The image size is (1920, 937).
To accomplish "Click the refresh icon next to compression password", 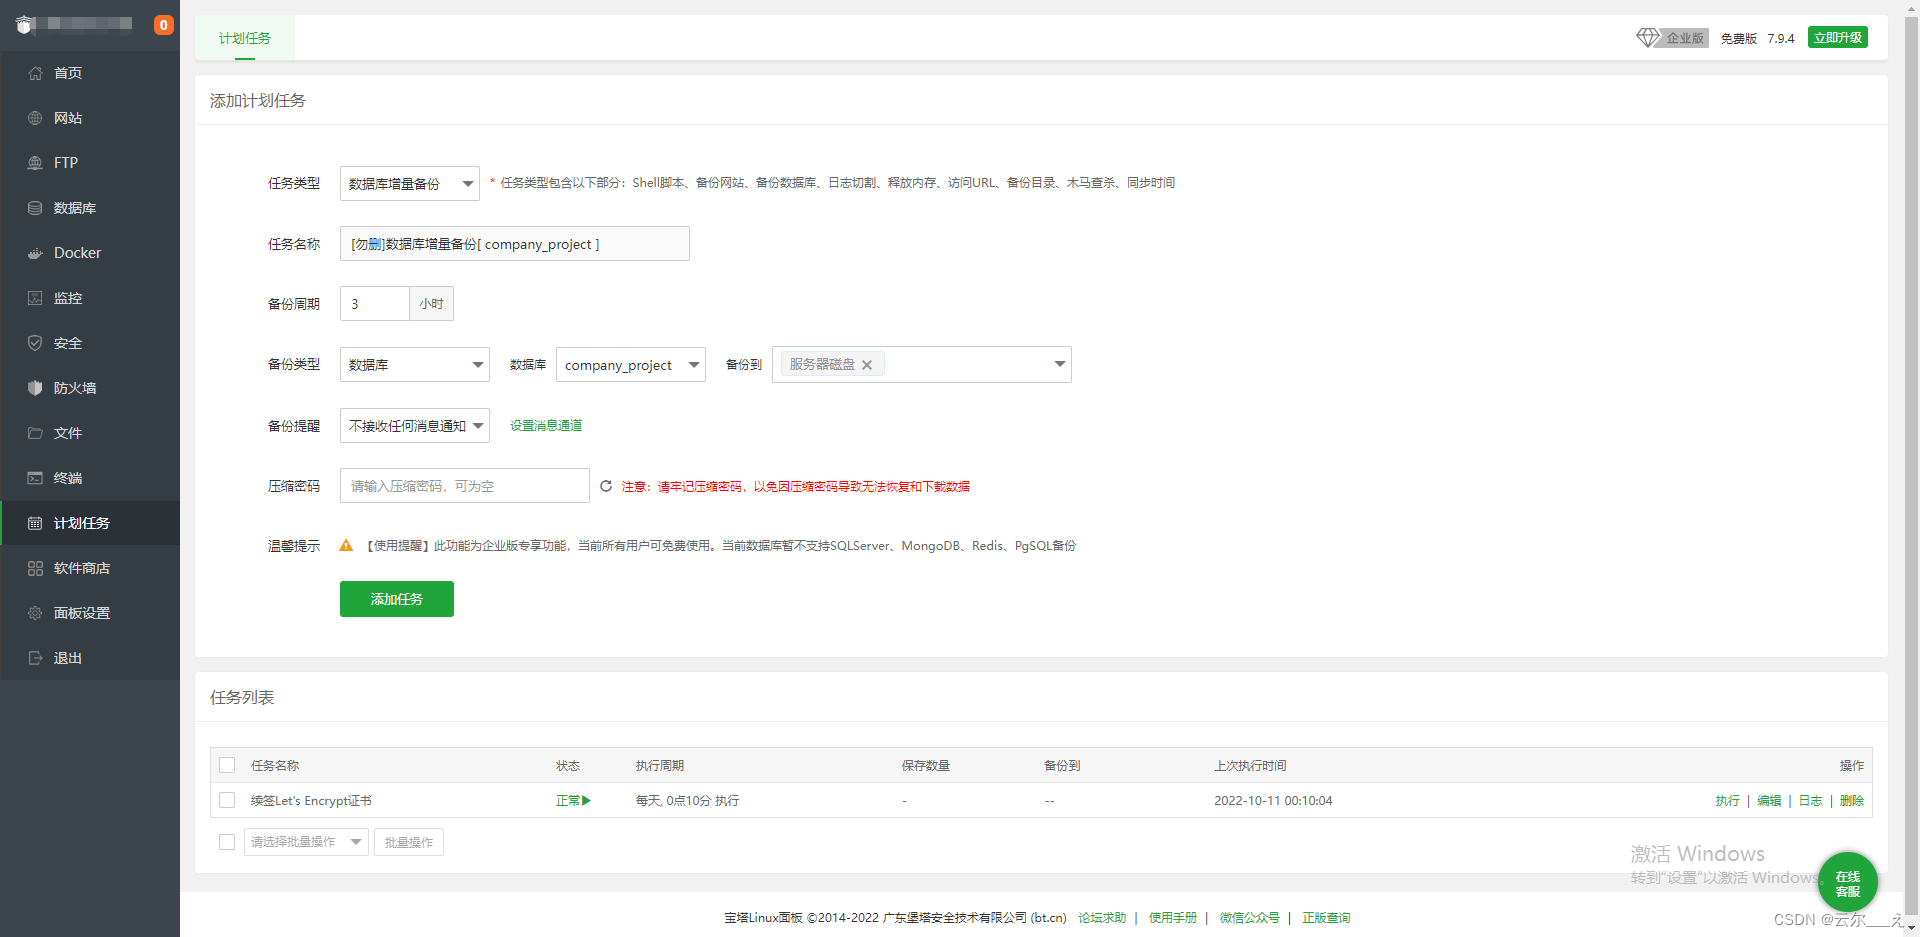I will 606,486.
